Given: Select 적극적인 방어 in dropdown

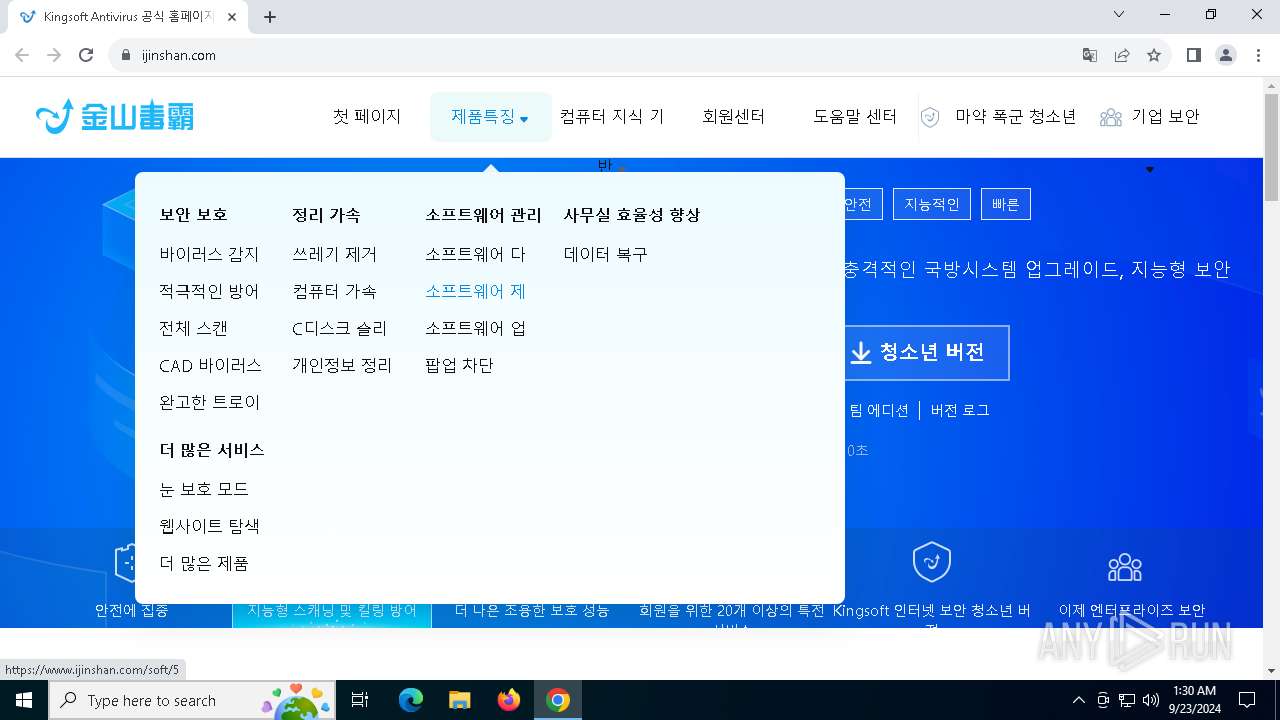Looking at the screenshot, I should 209,291.
